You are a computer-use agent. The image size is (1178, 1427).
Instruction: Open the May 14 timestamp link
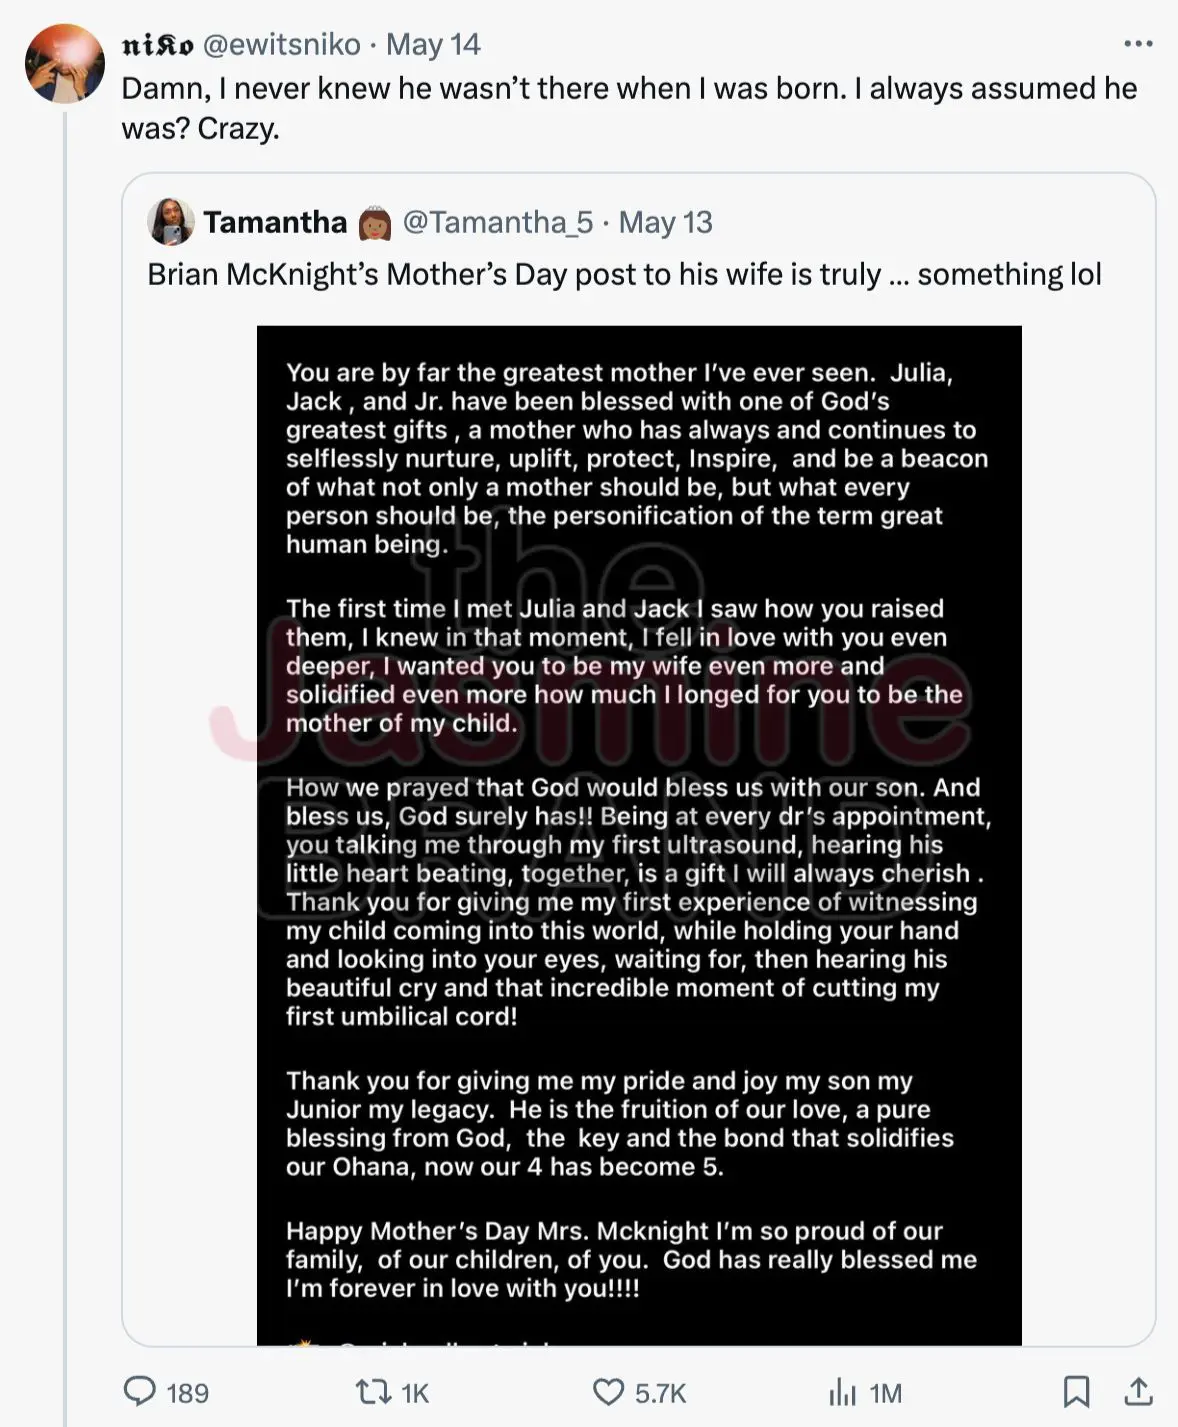click(x=433, y=44)
